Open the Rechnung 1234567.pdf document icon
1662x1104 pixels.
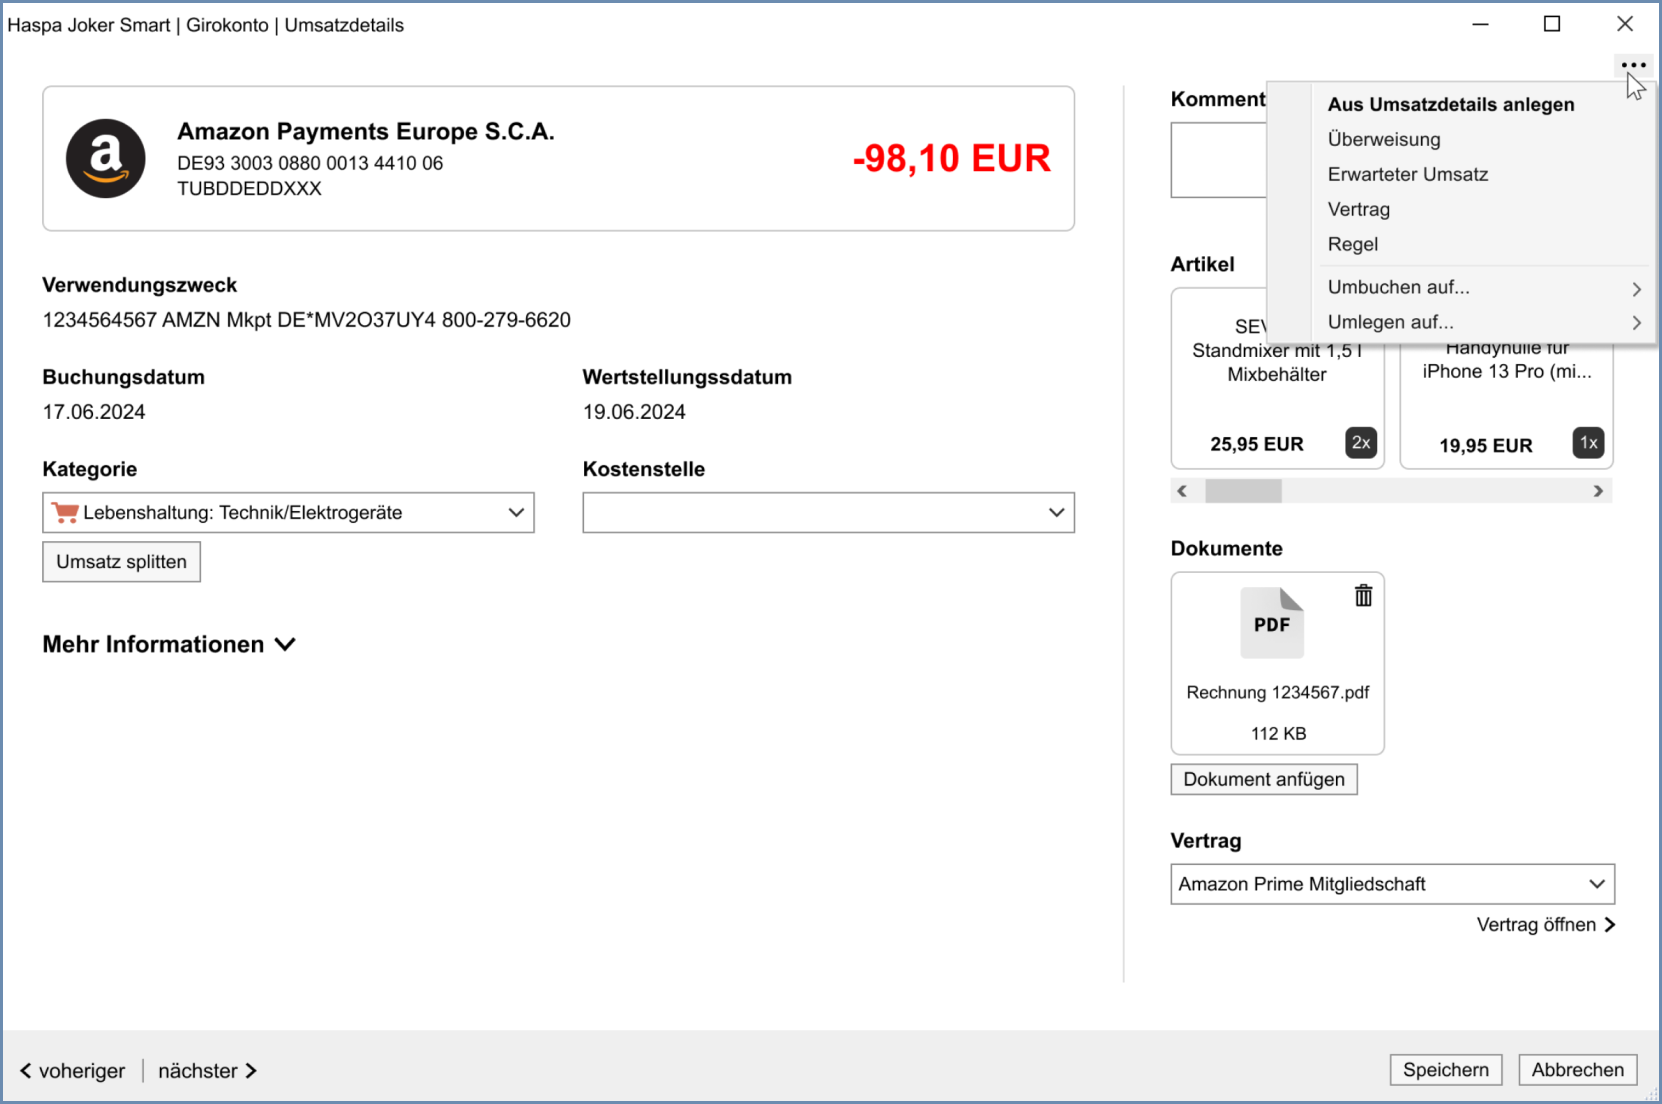coord(1272,623)
